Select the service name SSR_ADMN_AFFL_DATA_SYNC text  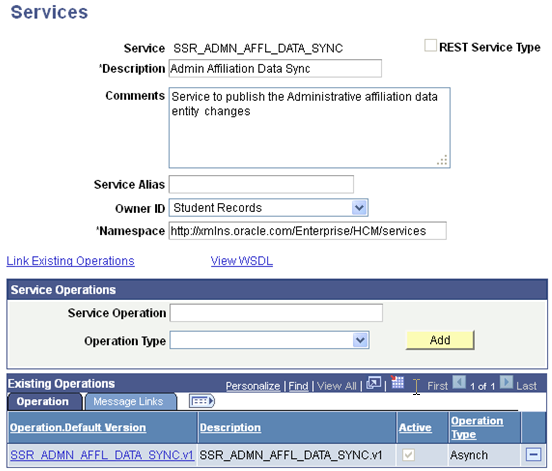coord(258,48)
